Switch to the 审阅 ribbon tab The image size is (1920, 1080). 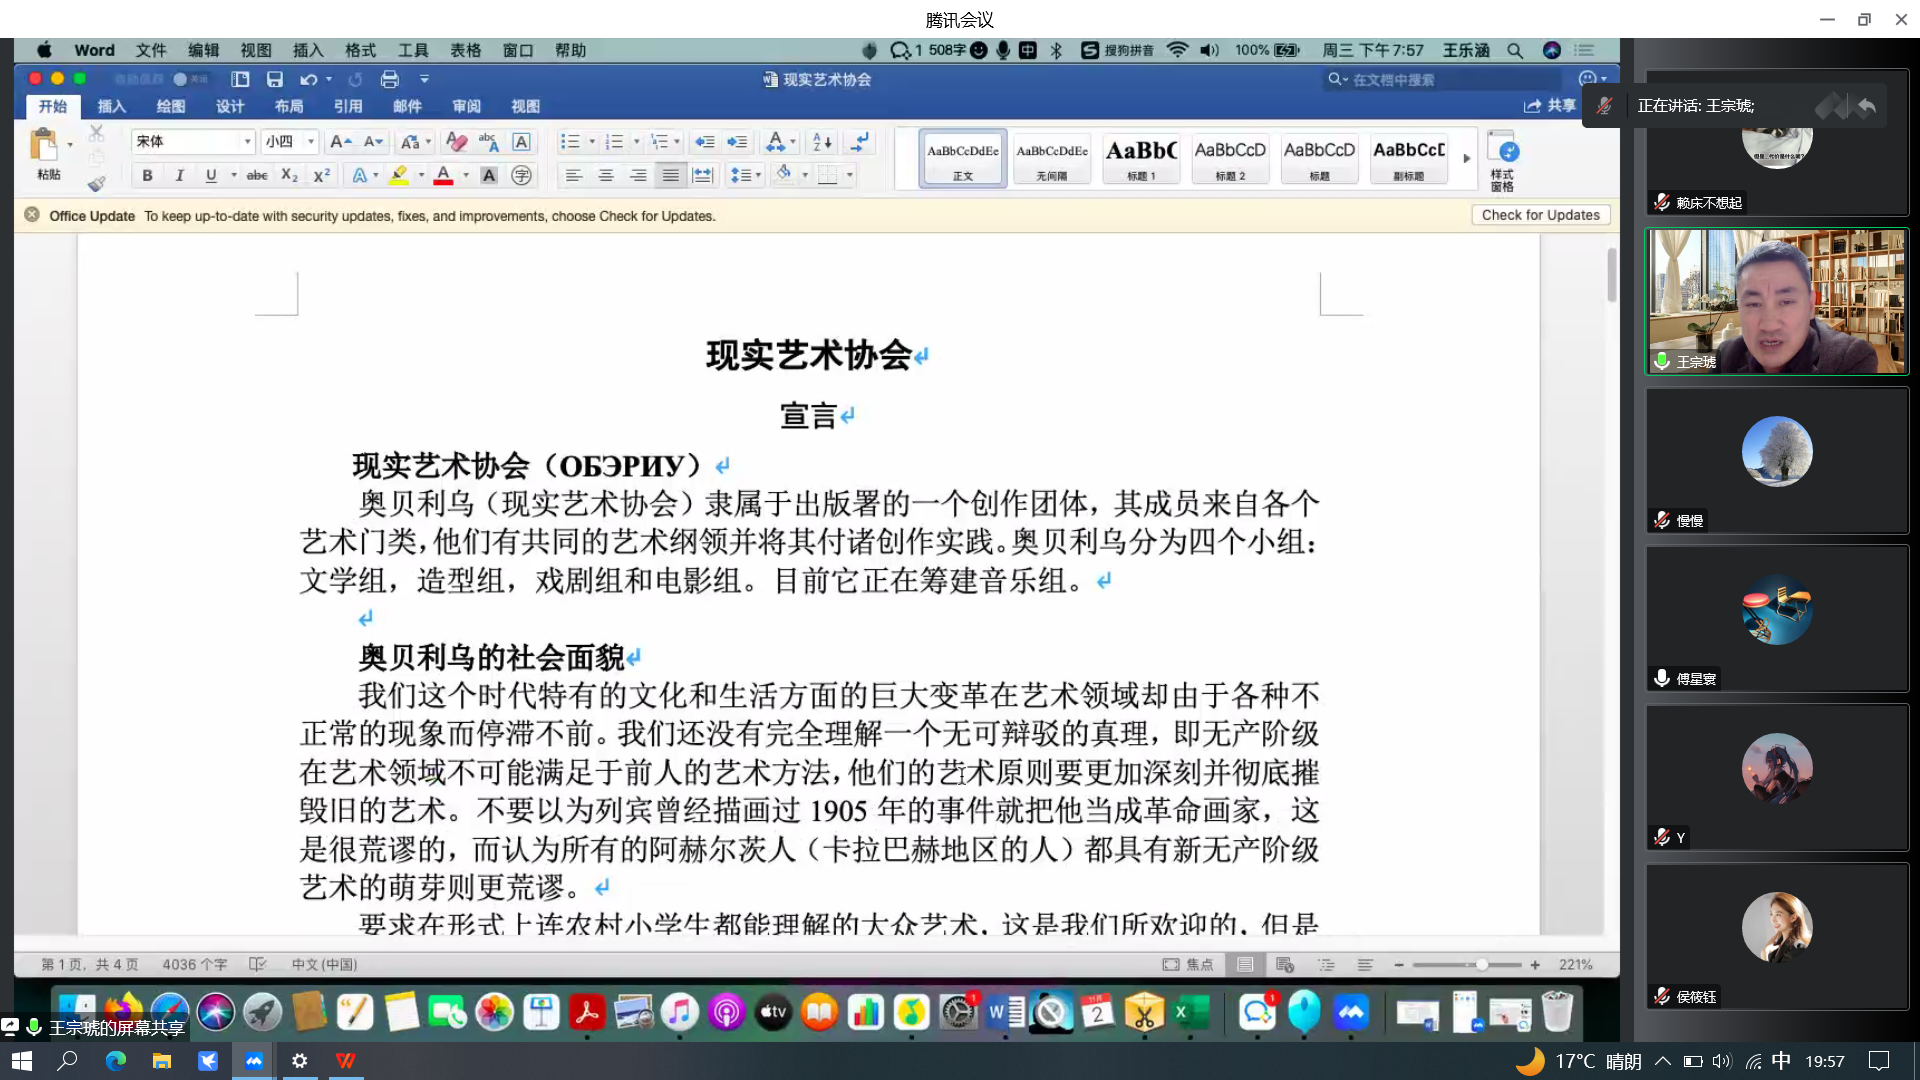coord(466,106)
